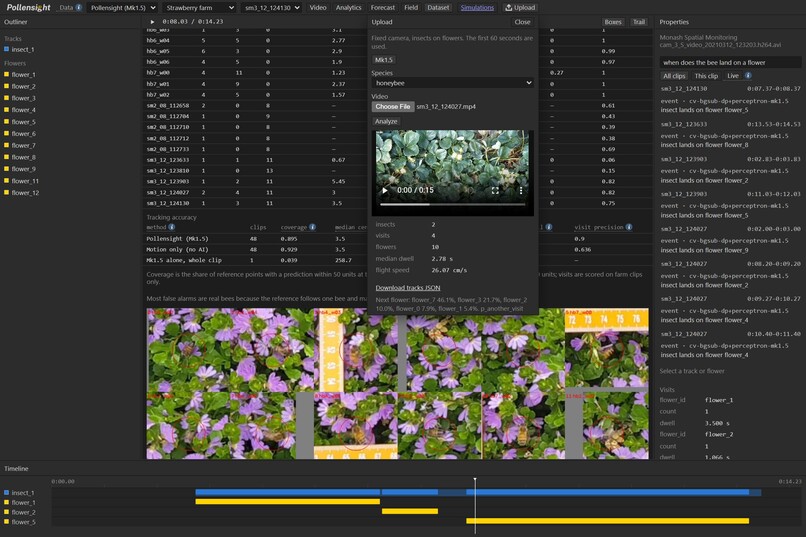
Task: Click the preview video progress bar
Action: [x=452, y=205]
